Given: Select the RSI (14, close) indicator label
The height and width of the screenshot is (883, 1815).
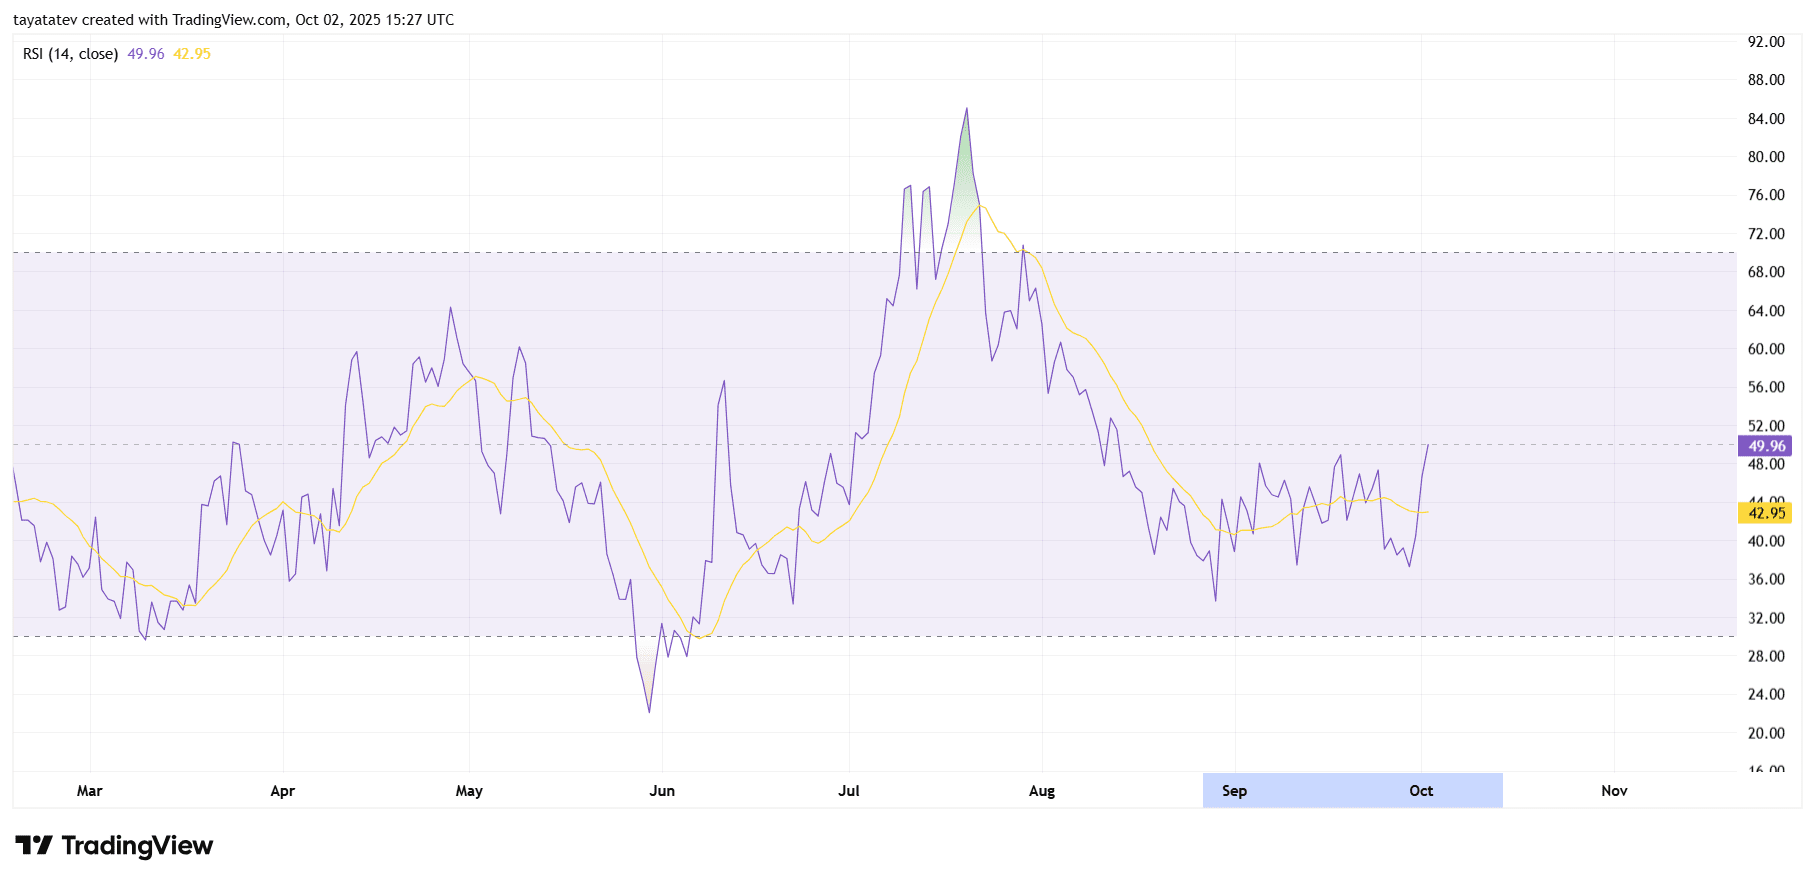Looking at the screenshot, I should pyautogui.click(x=70, y=54).
